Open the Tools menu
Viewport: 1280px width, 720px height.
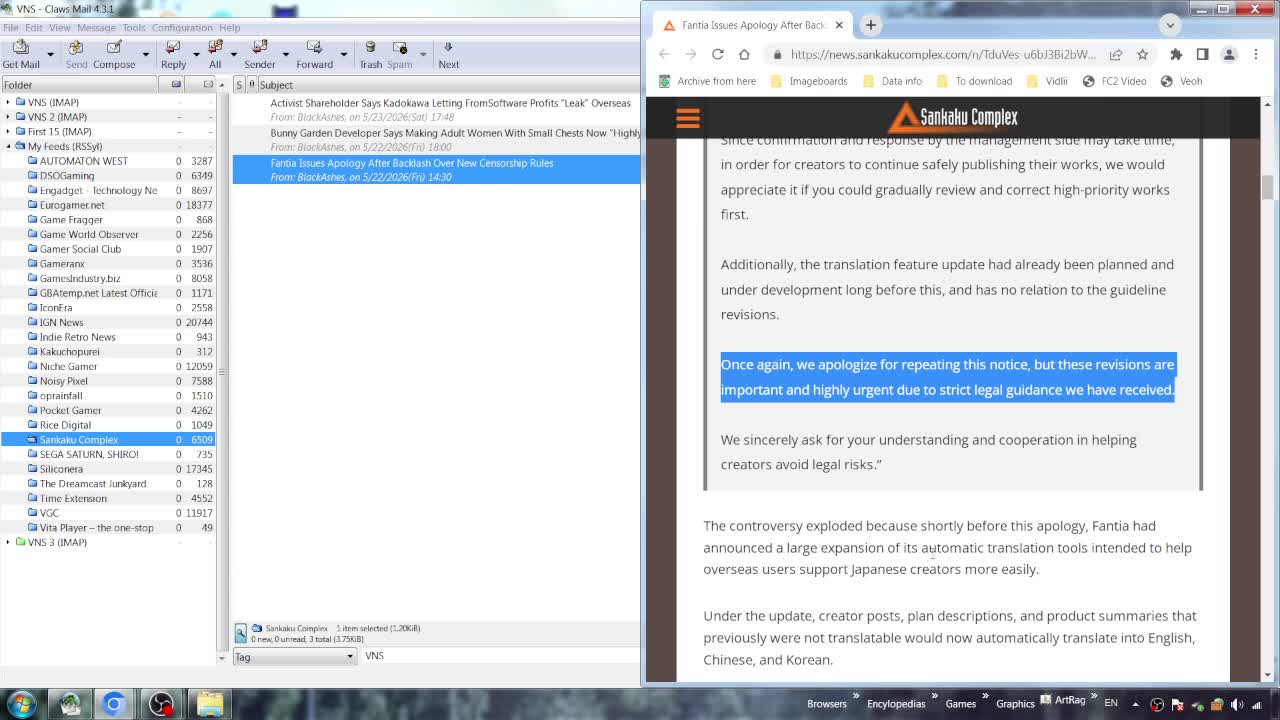[x=133, y=27]
